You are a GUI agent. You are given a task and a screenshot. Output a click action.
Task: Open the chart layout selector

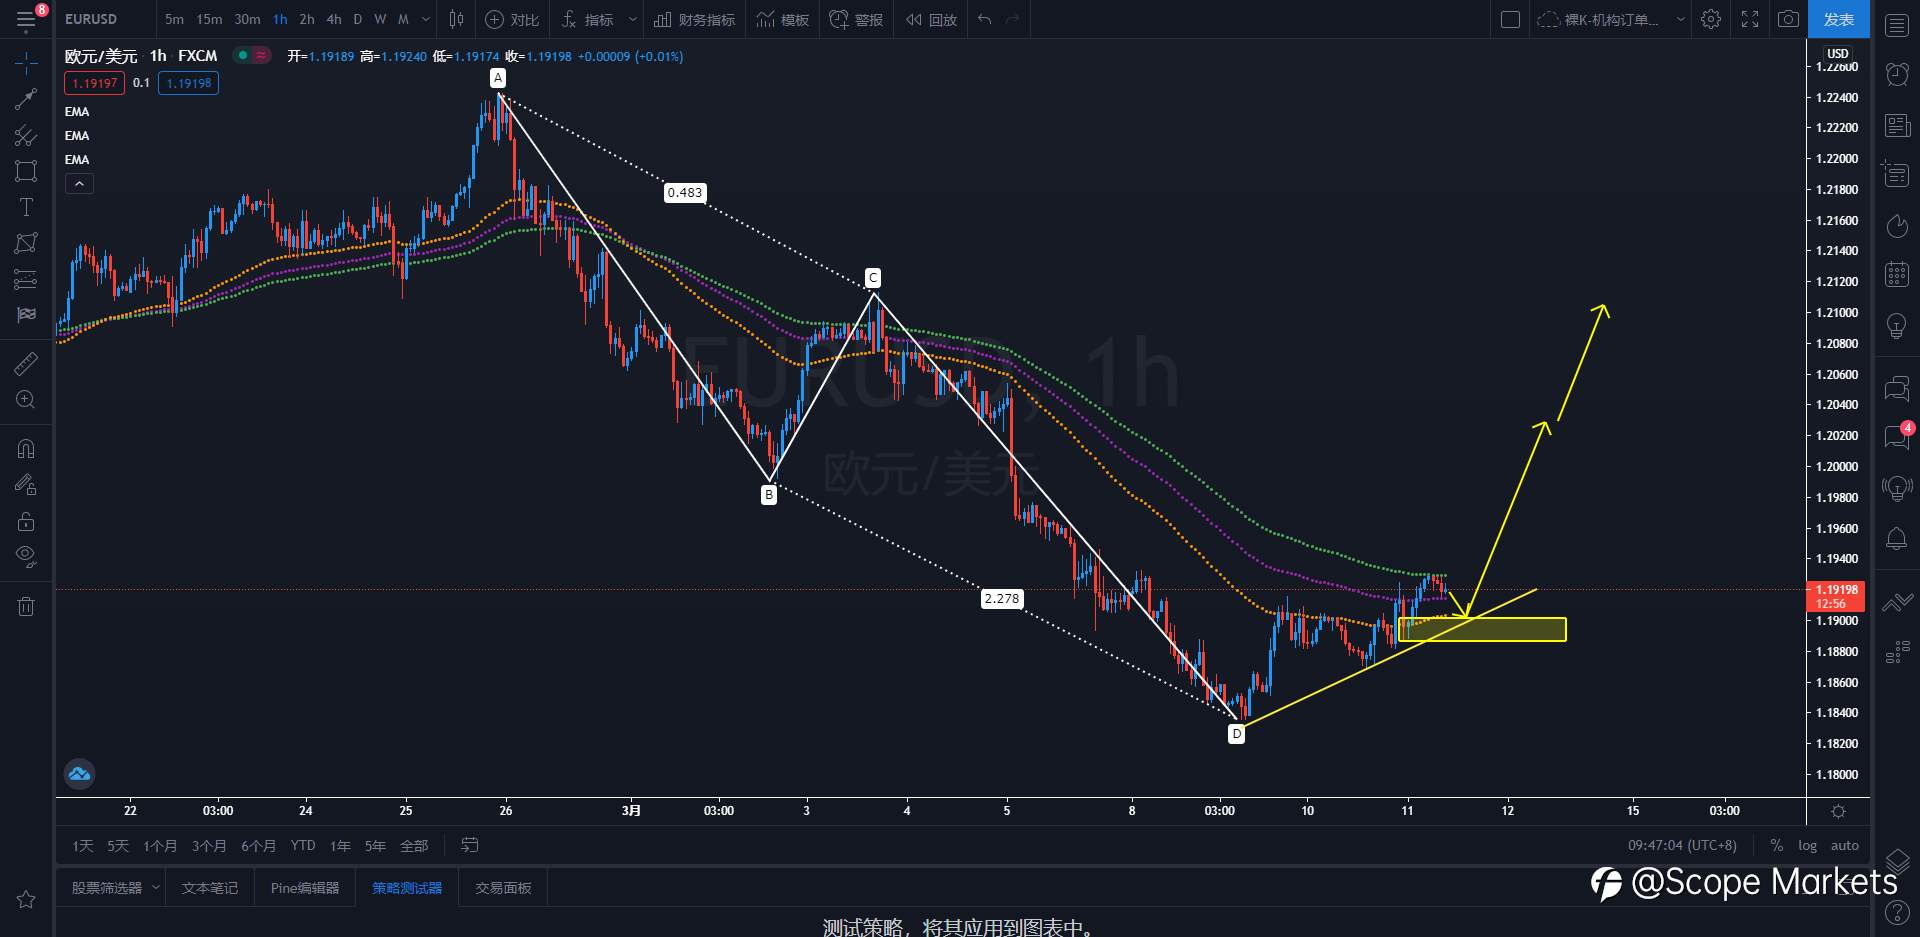coord(1510,19)
